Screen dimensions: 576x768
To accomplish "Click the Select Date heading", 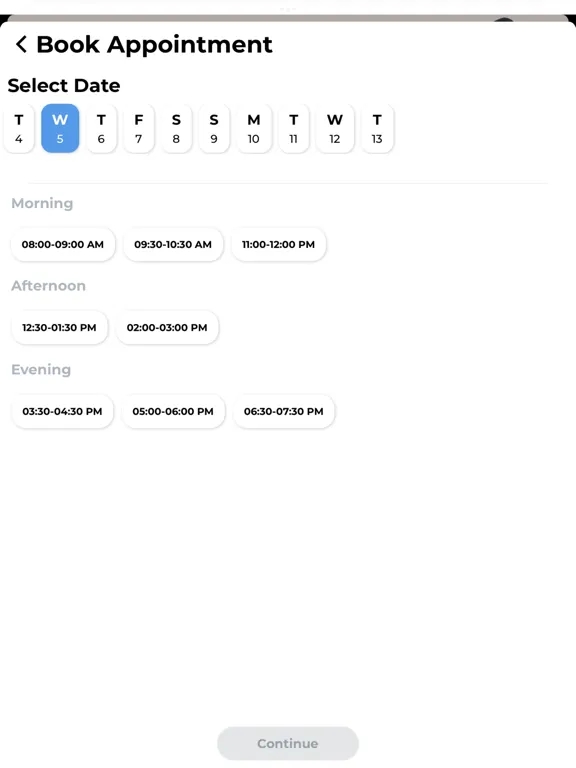I will [x=64, y=85].
